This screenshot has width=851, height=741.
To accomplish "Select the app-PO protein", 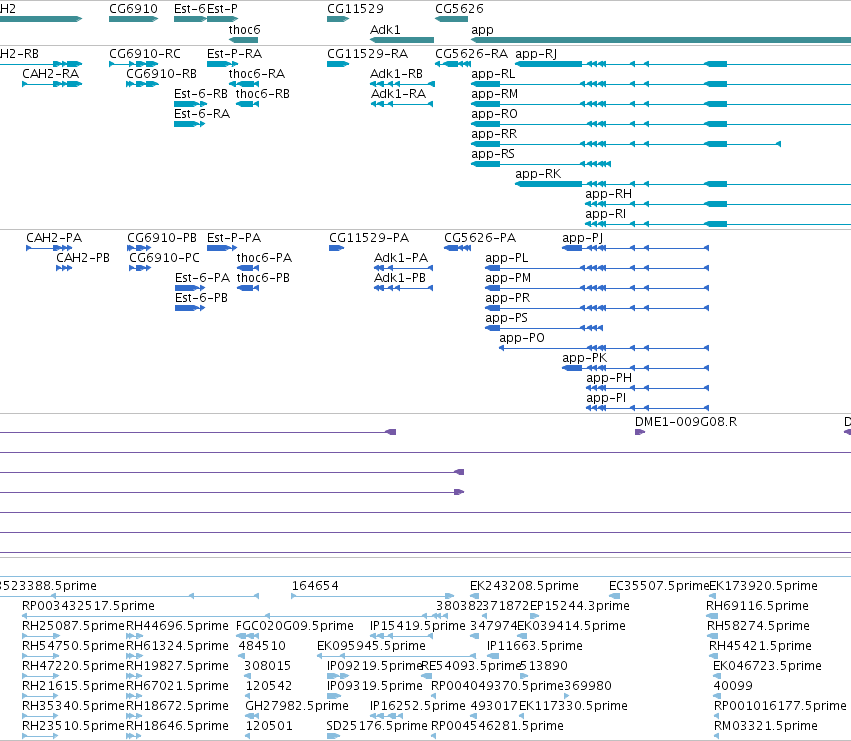I will click(x=522, y=338).
